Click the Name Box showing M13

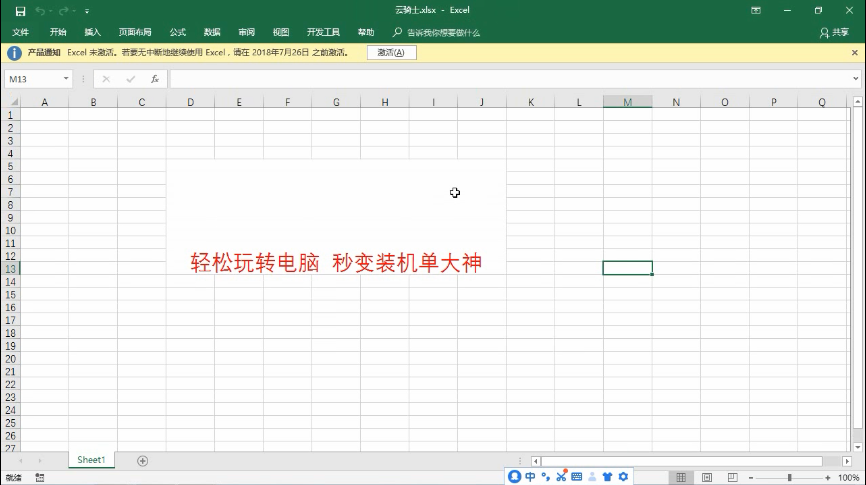point(34,79)
